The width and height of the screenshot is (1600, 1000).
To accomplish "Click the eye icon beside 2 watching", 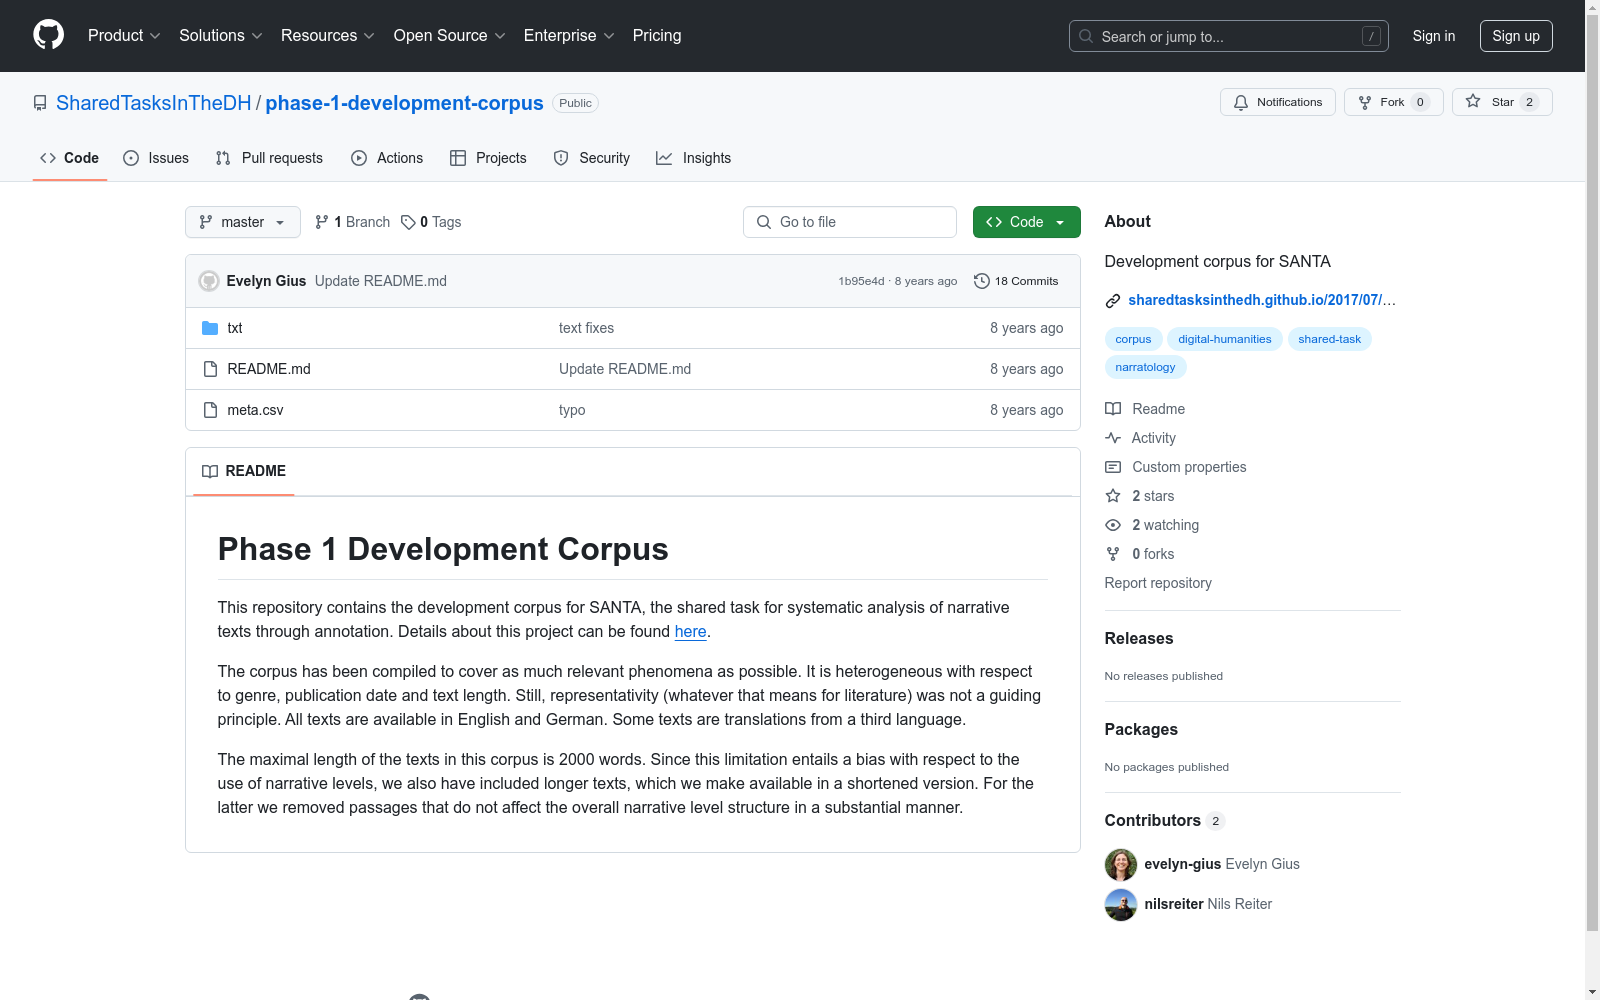I will (x=1113, y=525).
